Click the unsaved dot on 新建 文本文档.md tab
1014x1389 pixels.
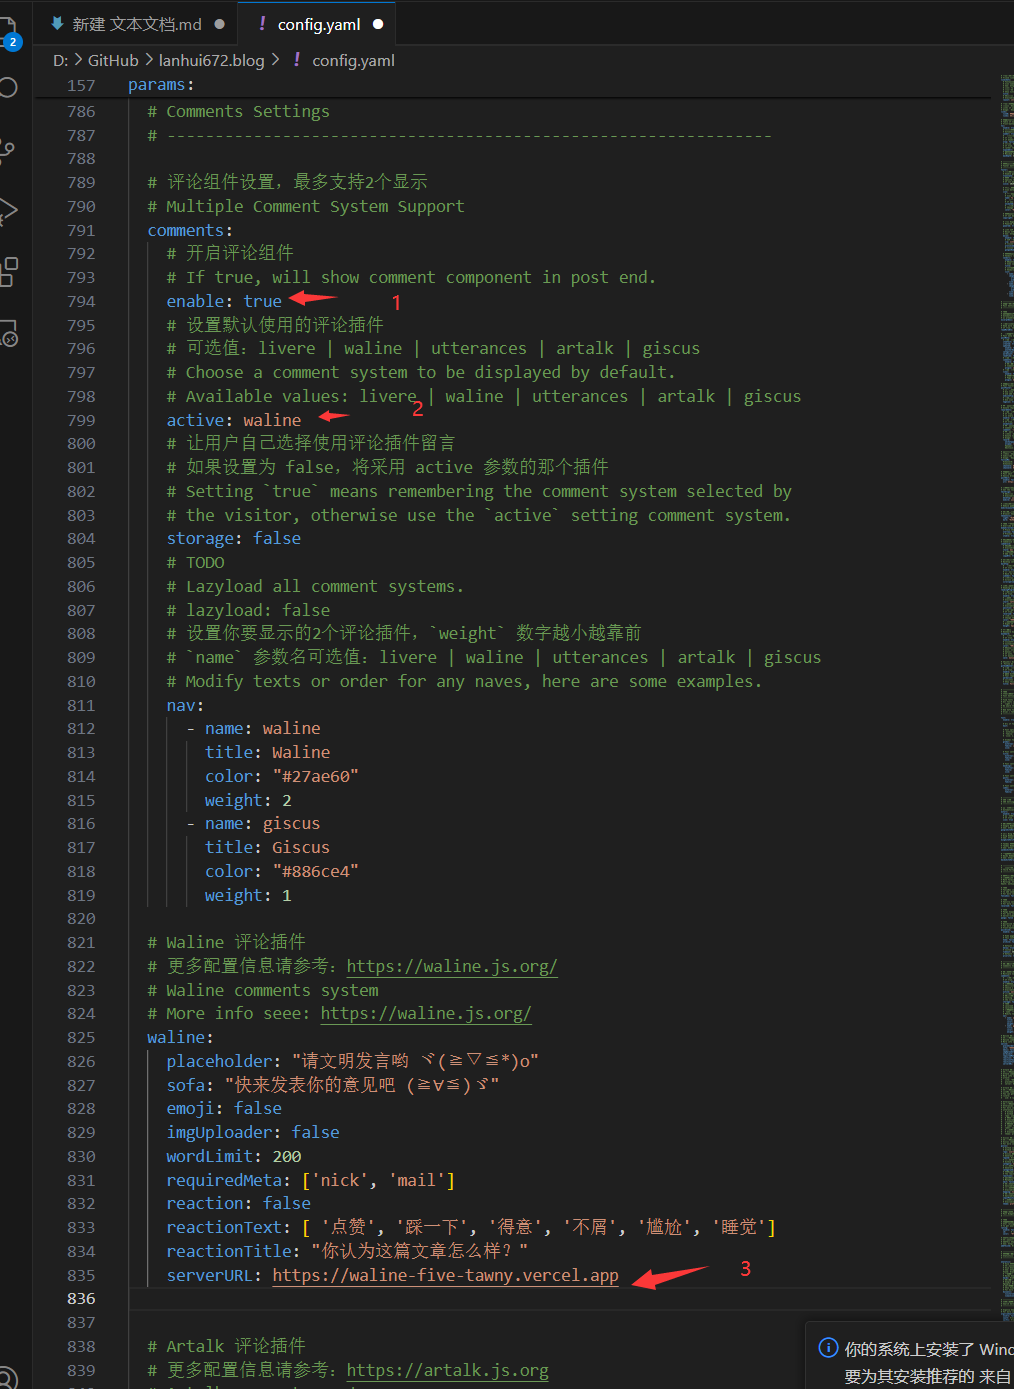pyautogui.click(x=219, y=24)
